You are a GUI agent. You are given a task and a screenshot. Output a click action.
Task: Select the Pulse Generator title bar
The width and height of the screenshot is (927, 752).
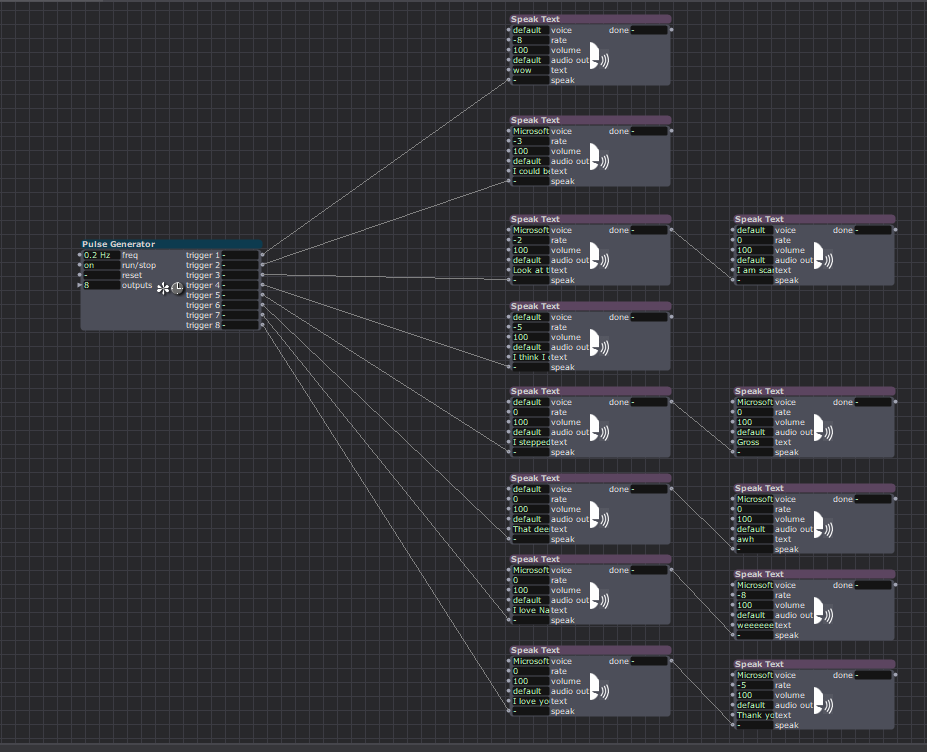[170, 244]
